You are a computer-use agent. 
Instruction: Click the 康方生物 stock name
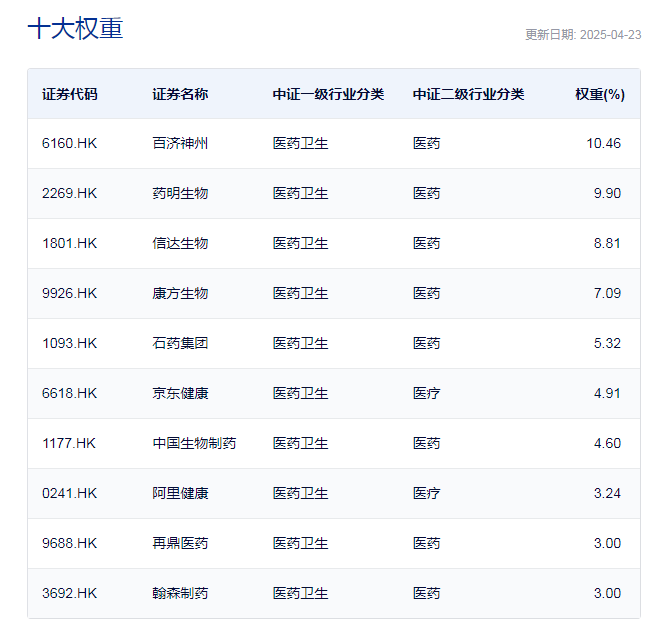(x=180, y=293)
